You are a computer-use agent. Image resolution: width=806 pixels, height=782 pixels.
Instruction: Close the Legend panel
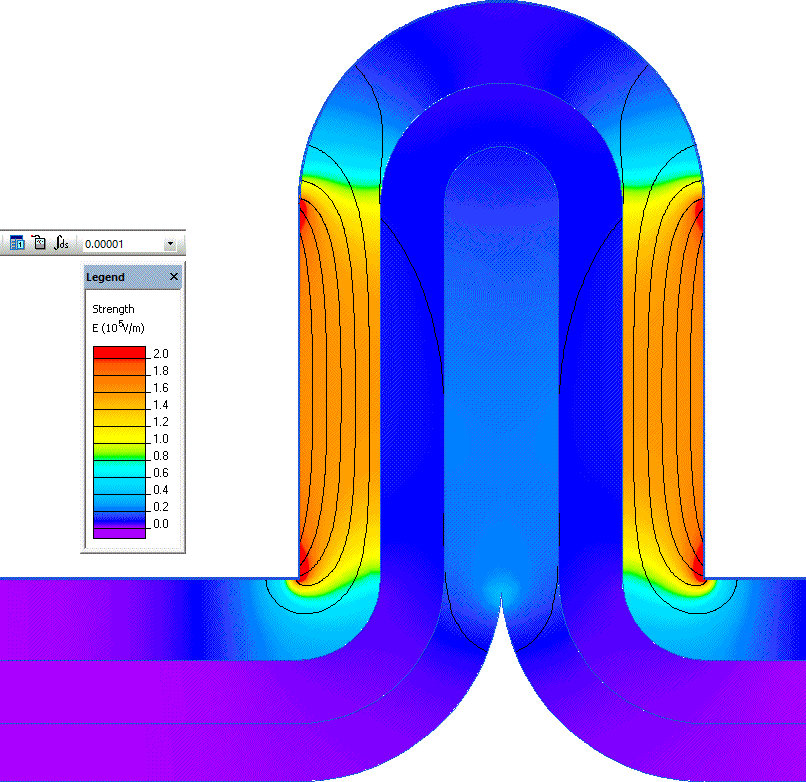pyautogui.click(x=173, y=276)
